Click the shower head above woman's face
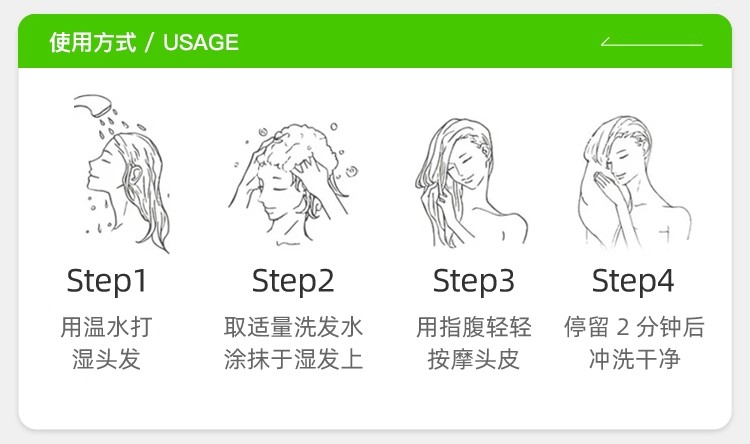Screen dimensions: 750x444 coord(93,105)
